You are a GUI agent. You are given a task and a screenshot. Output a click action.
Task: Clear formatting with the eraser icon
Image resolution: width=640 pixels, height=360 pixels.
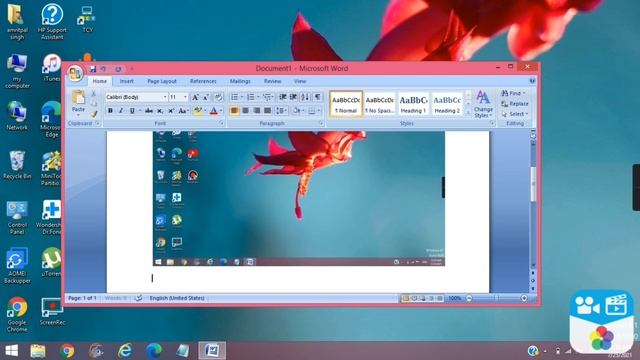[x=218, y=97]
